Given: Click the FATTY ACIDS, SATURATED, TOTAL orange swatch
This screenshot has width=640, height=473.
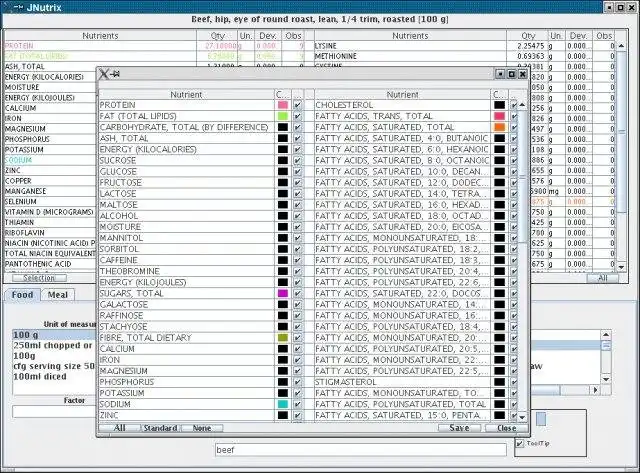Looking at the screenshot, I should (x=499, y=127).
